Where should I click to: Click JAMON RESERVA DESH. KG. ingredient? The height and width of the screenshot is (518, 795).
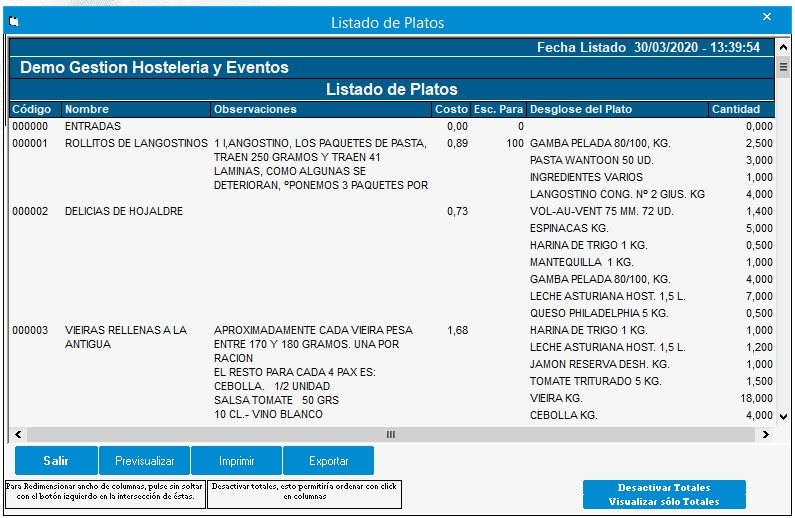tap(599, 364)
